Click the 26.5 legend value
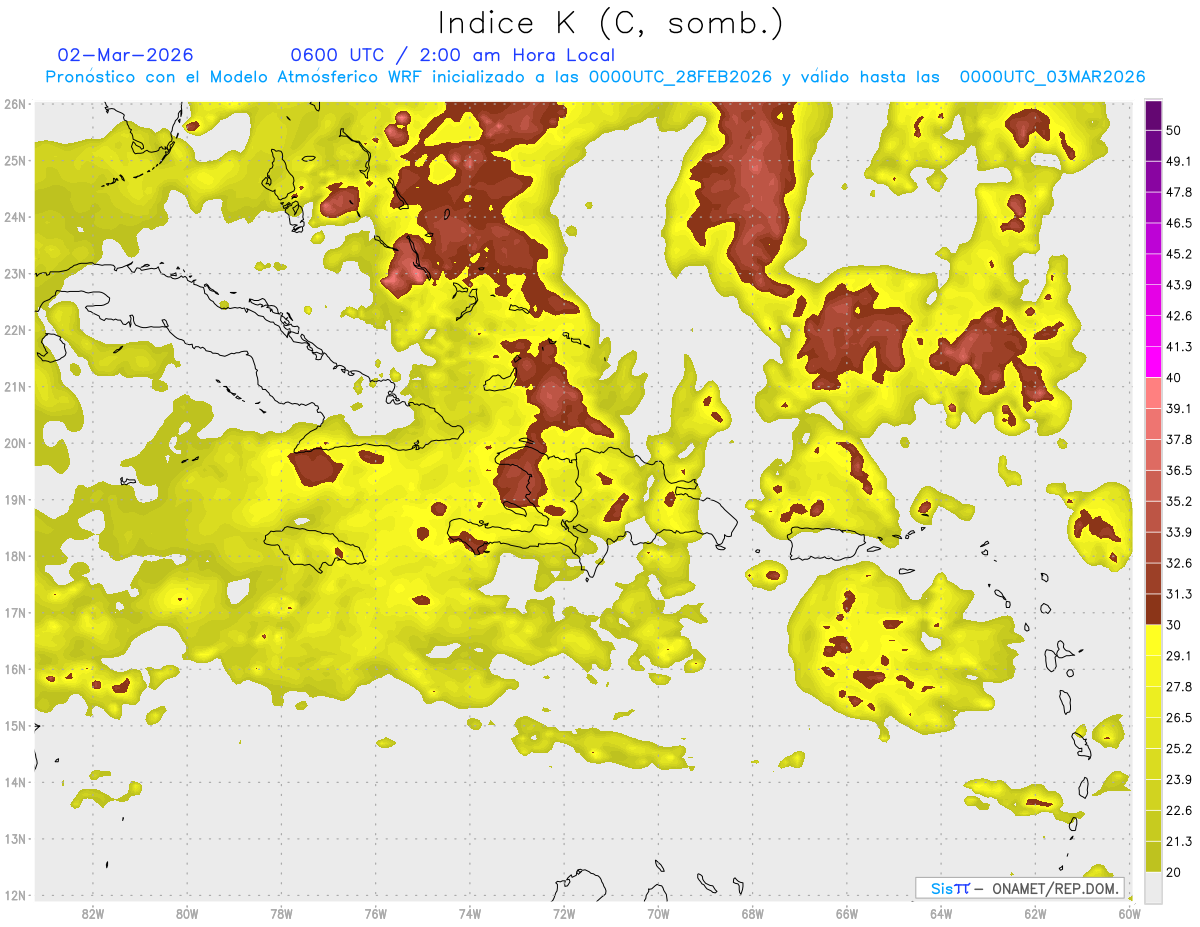 point(1179,718)
